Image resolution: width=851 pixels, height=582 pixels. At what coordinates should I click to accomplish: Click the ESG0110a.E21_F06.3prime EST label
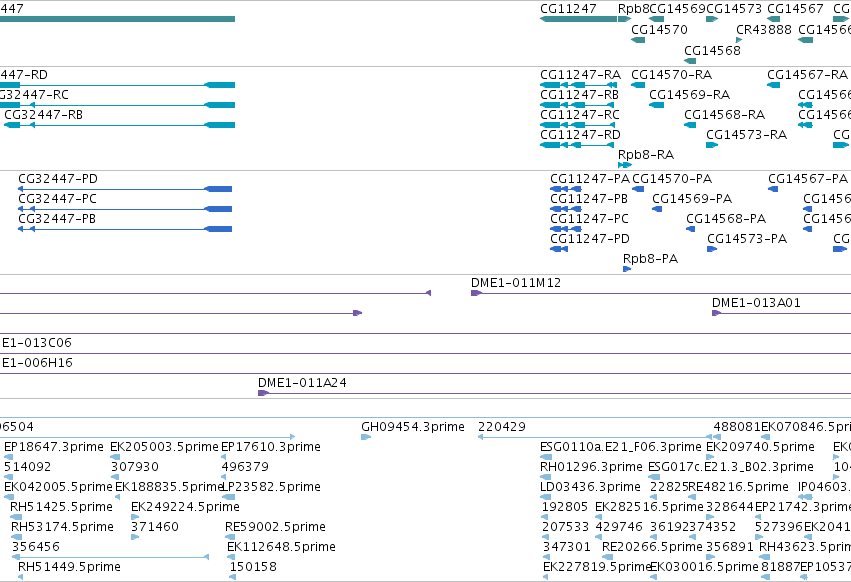(621, 447)
